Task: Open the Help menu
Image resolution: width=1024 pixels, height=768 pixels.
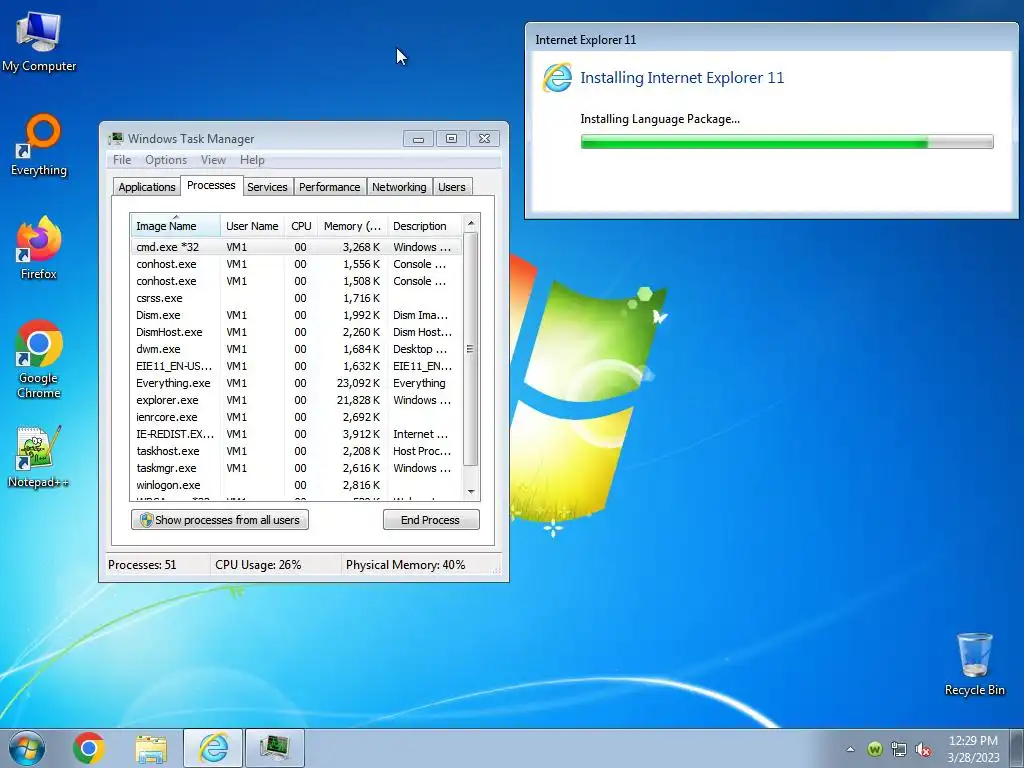Action: tap(252, 160)
